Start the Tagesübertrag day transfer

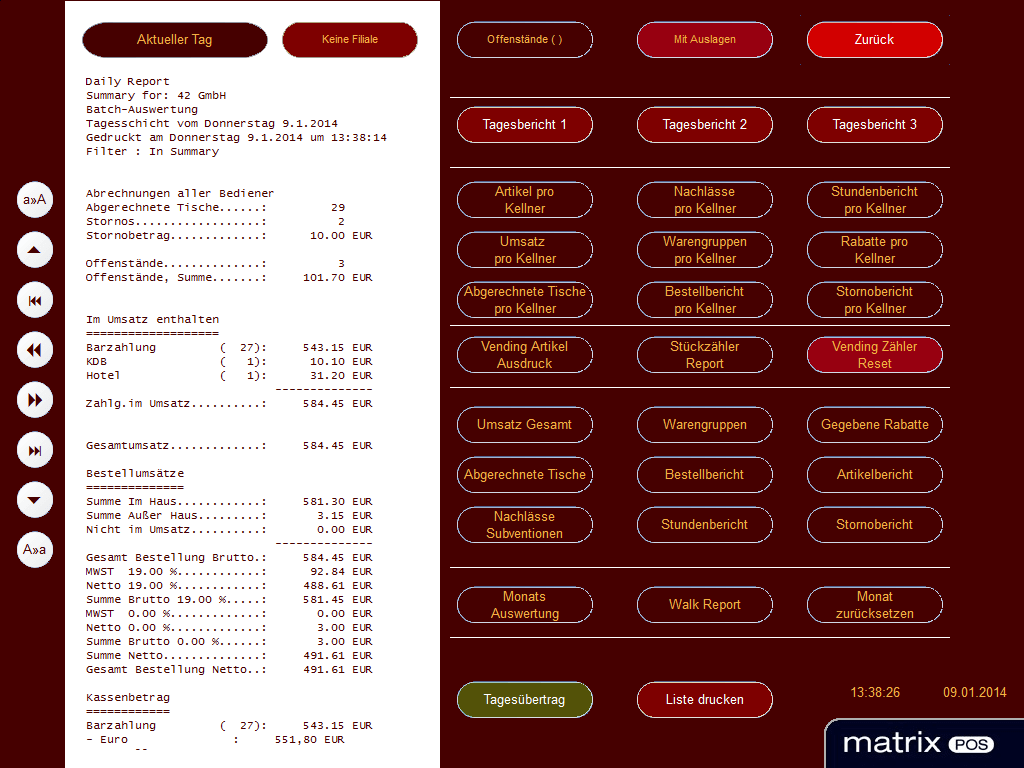tap(525, 700)
